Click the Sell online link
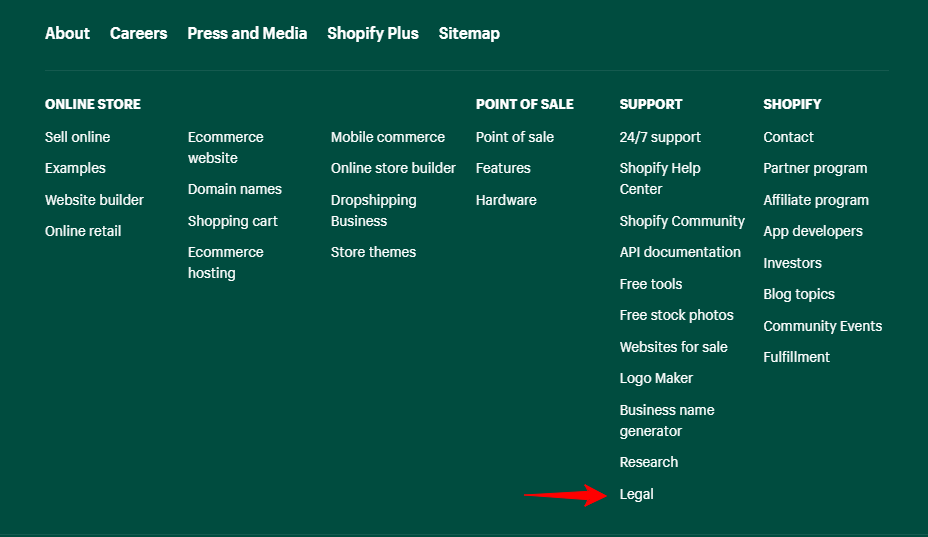 point(77,137)
